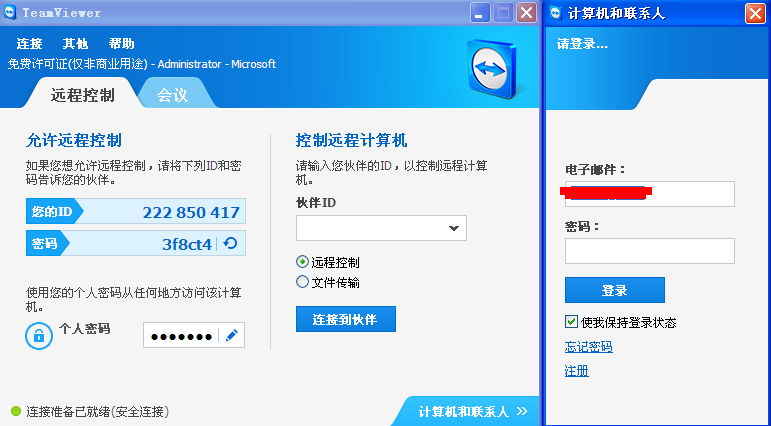Image resolution: width=771 pixels, height=426 pixels.
Task: Click the password value 3f8ct4
Action: (187, 244)
